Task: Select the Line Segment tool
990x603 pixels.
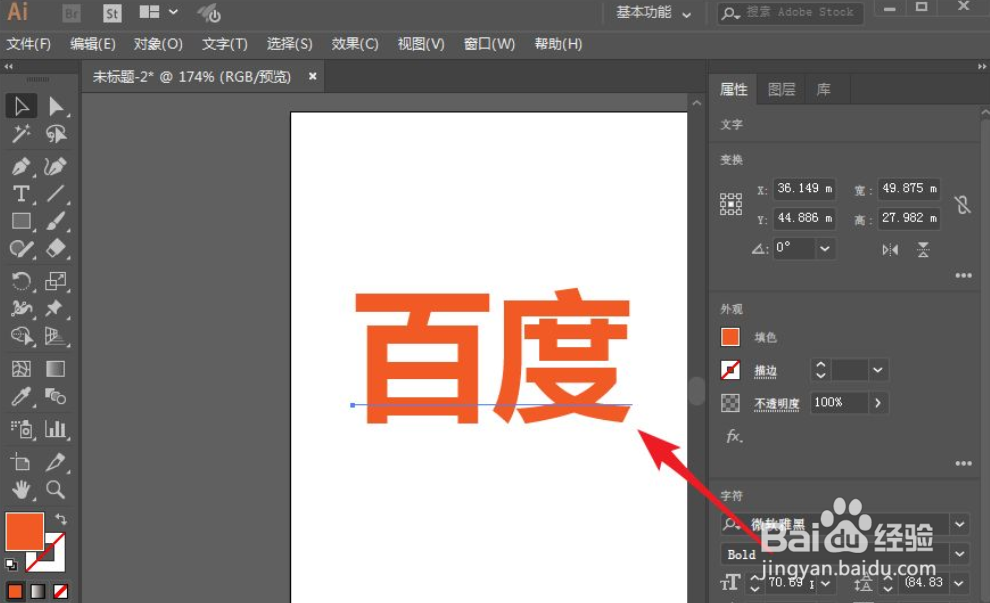Action: click(56, 193)
